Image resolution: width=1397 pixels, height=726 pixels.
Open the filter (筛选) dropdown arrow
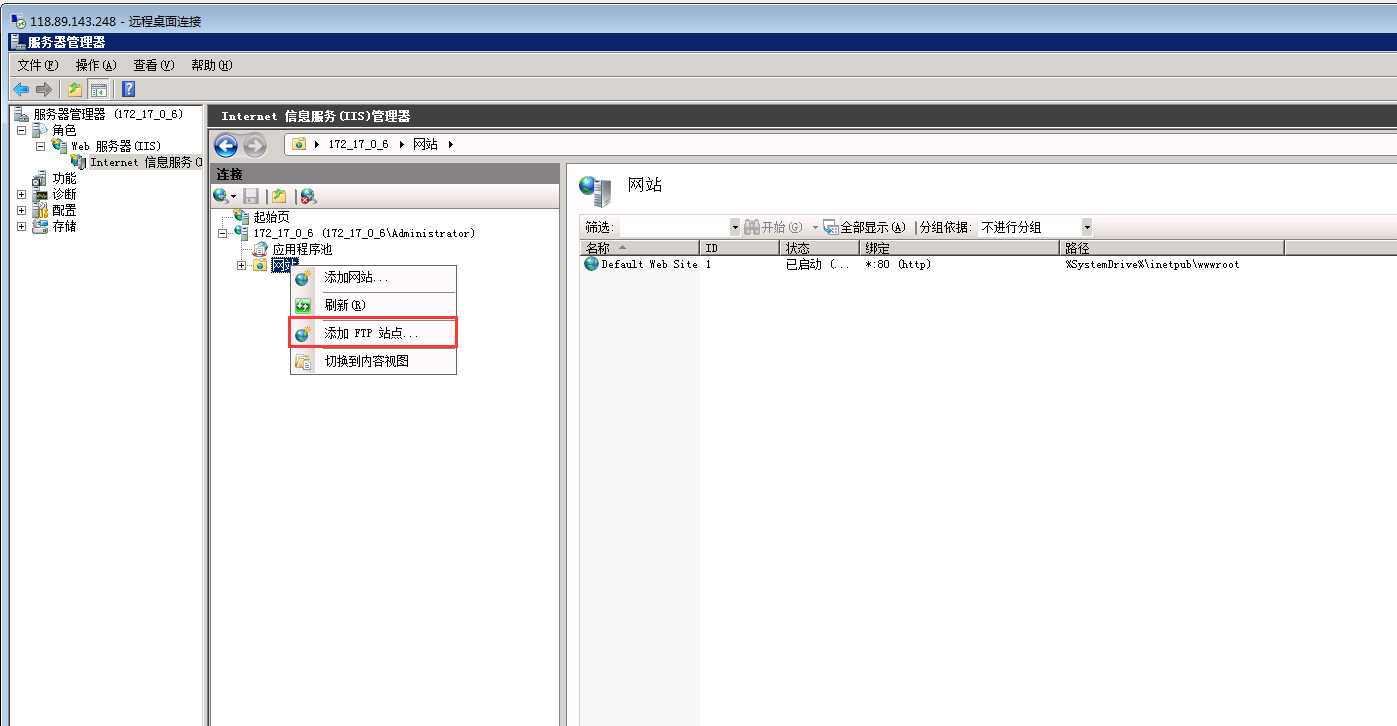(x=735, y=227)
